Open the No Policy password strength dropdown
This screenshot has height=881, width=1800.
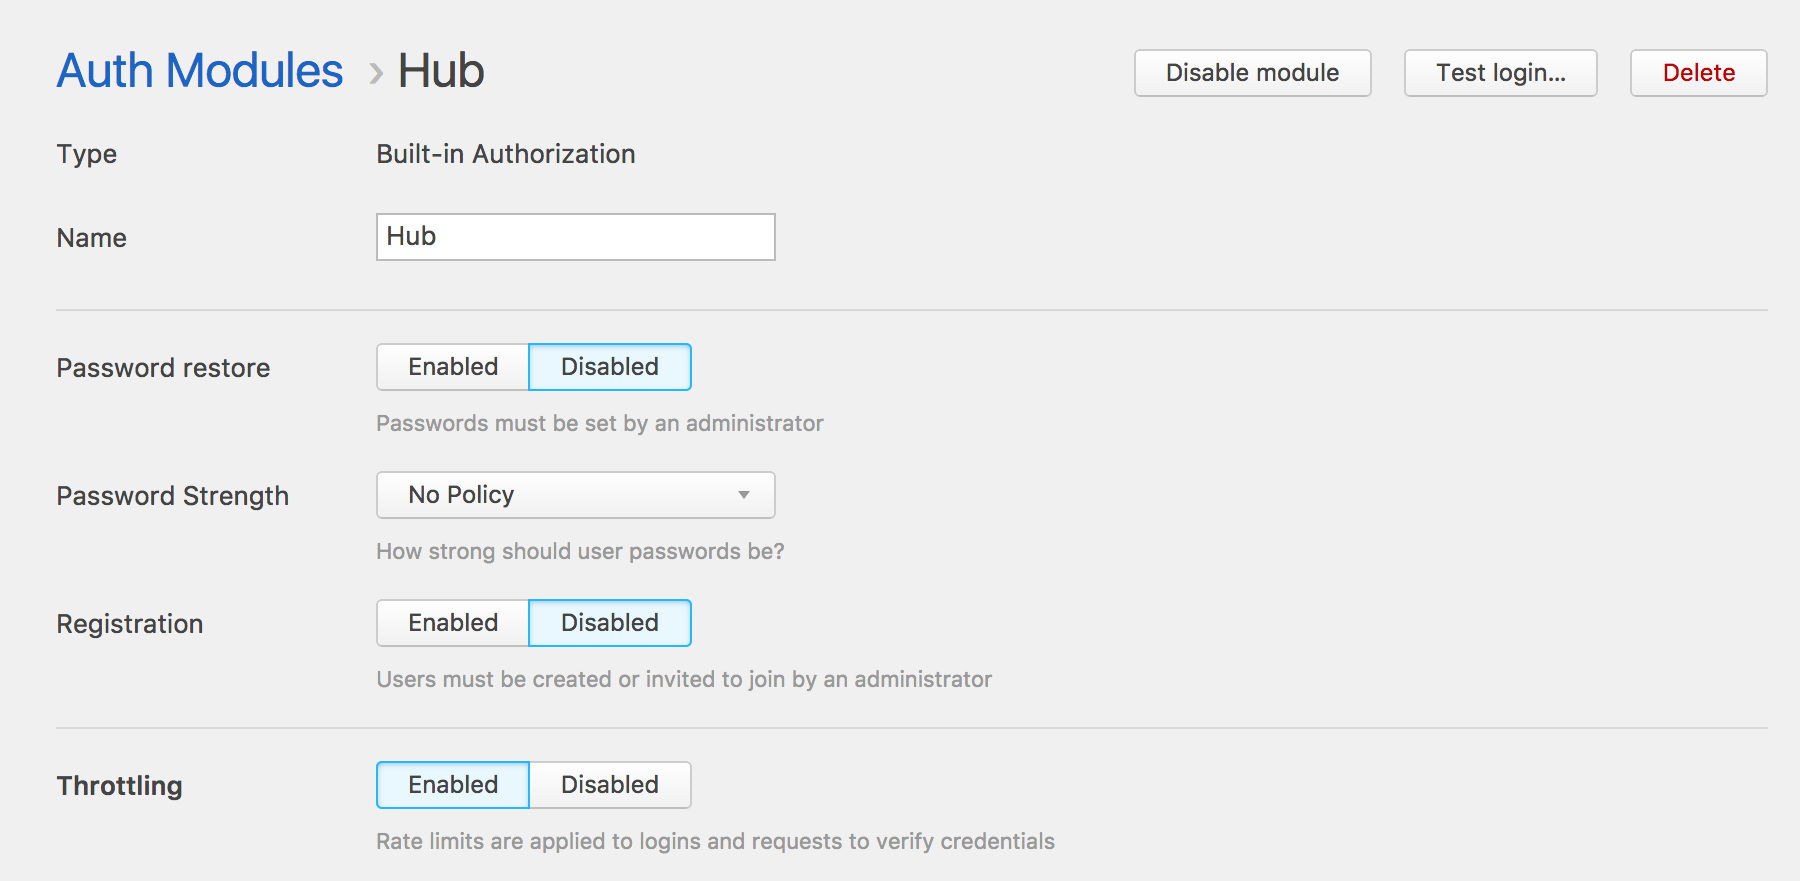560,495
